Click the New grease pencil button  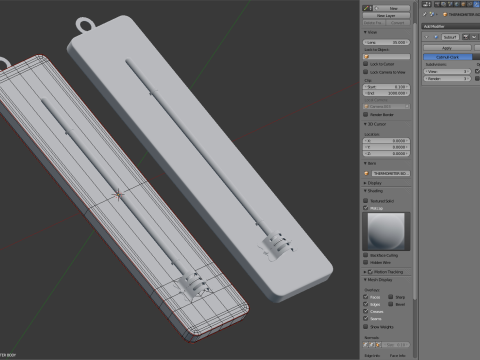(x=392, y=8)
